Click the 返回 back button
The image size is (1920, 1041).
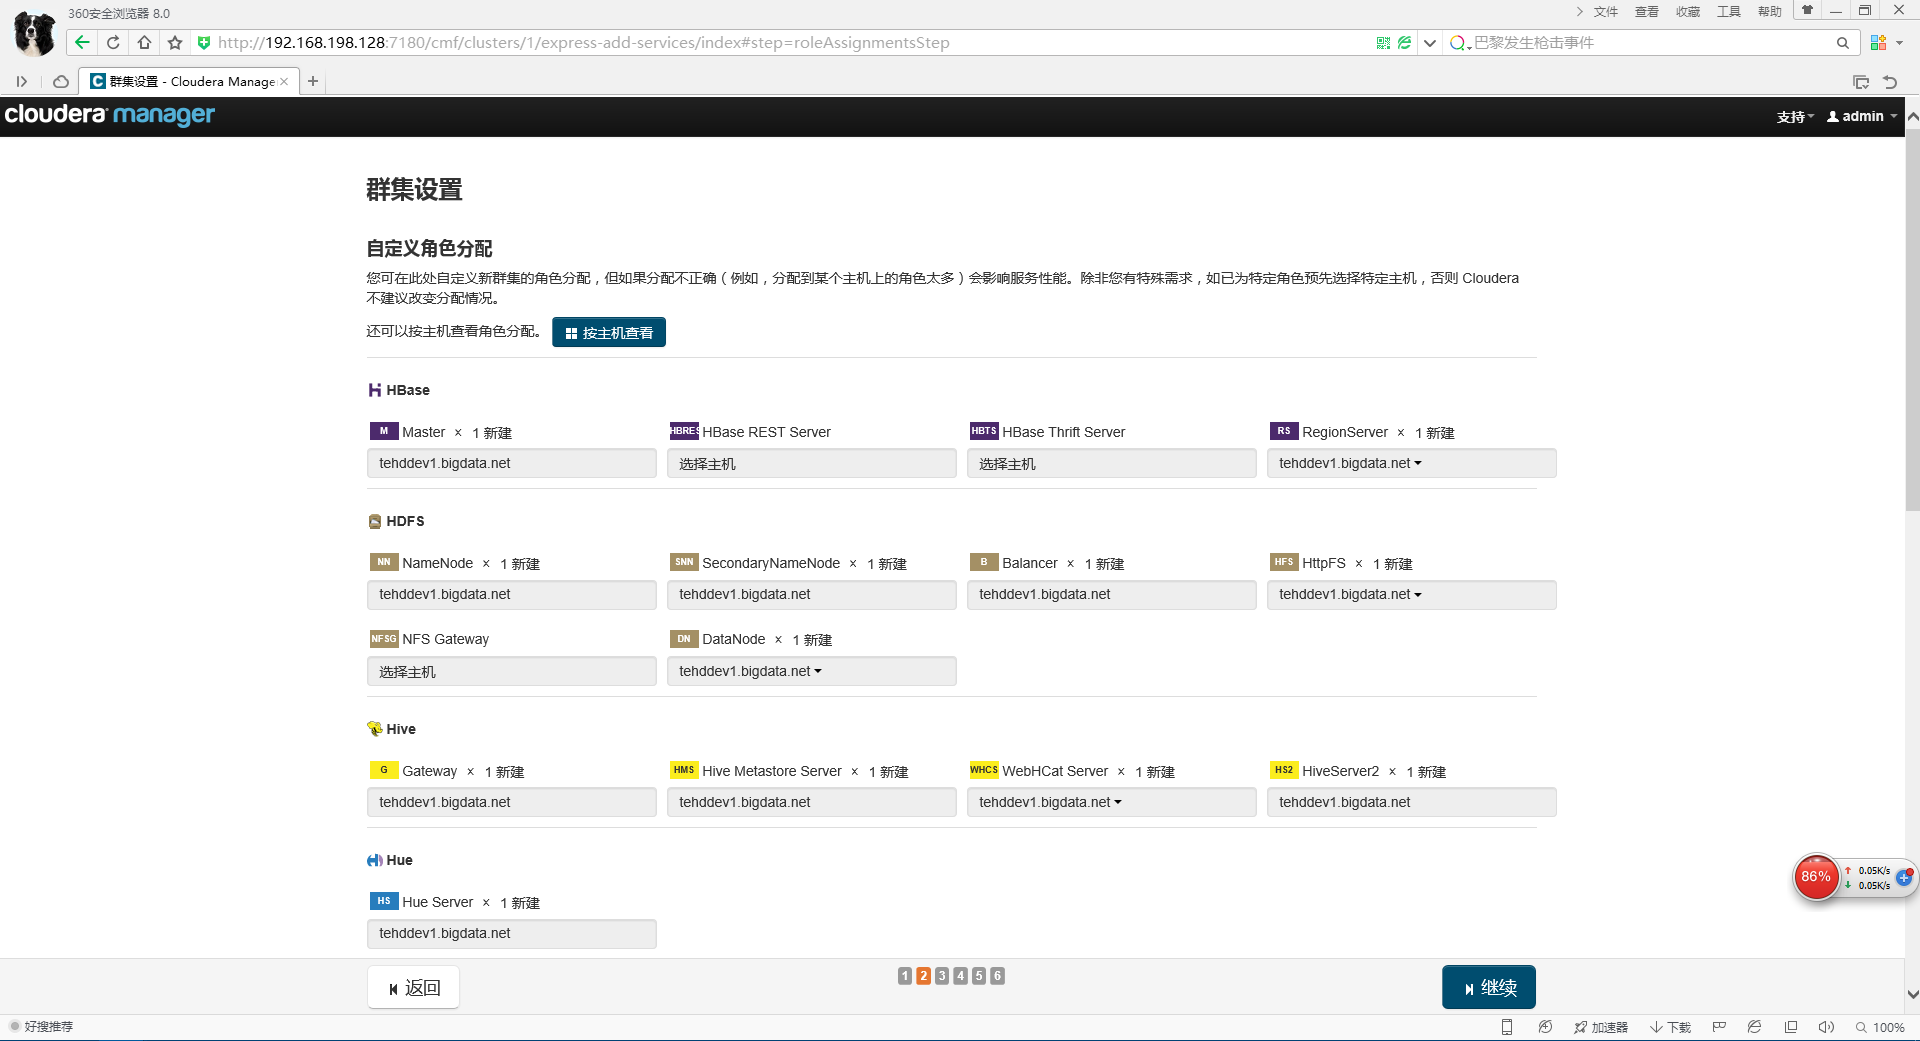(413, 987)
